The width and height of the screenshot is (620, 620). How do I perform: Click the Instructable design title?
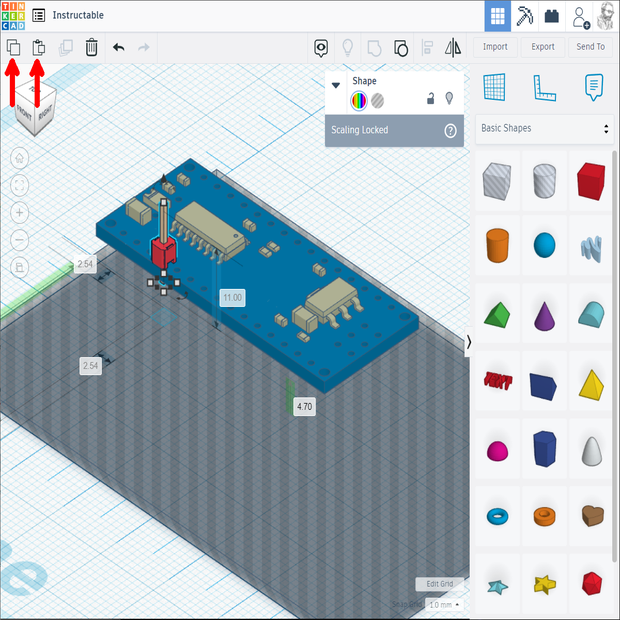pyautogui.click(x=78, y=15)
